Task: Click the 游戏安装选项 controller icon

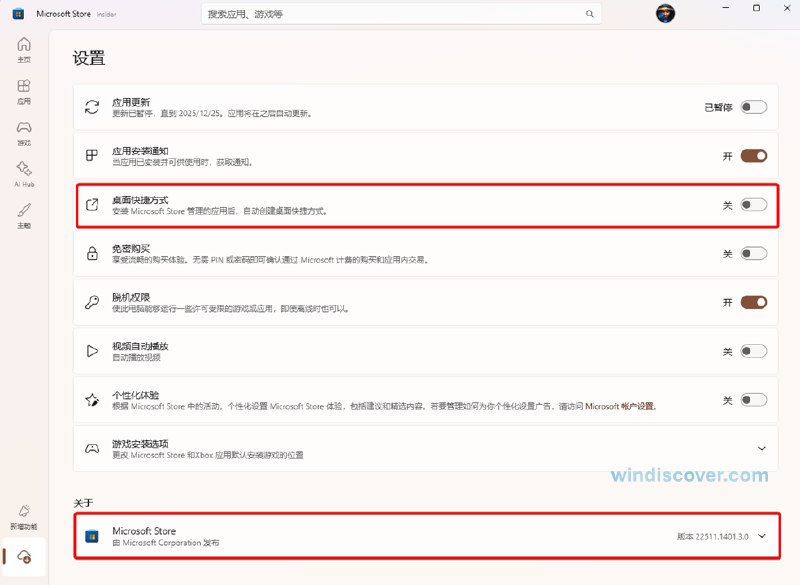Action: (x=92, y=449)
